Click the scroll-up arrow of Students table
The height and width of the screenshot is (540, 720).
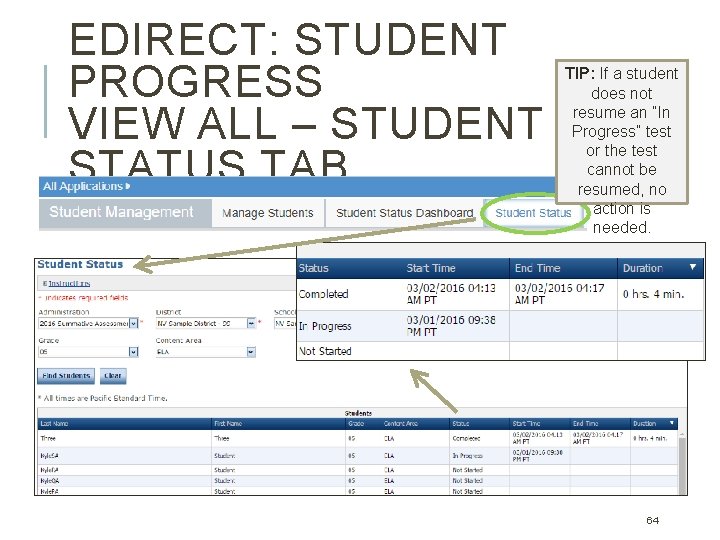tap(682, 434)
